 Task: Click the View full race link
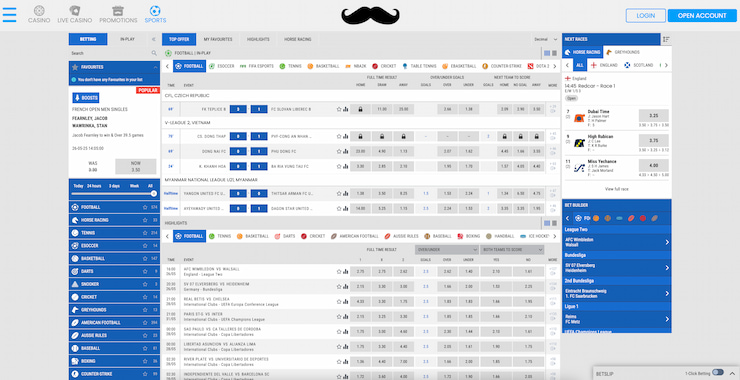coord(616,189)
